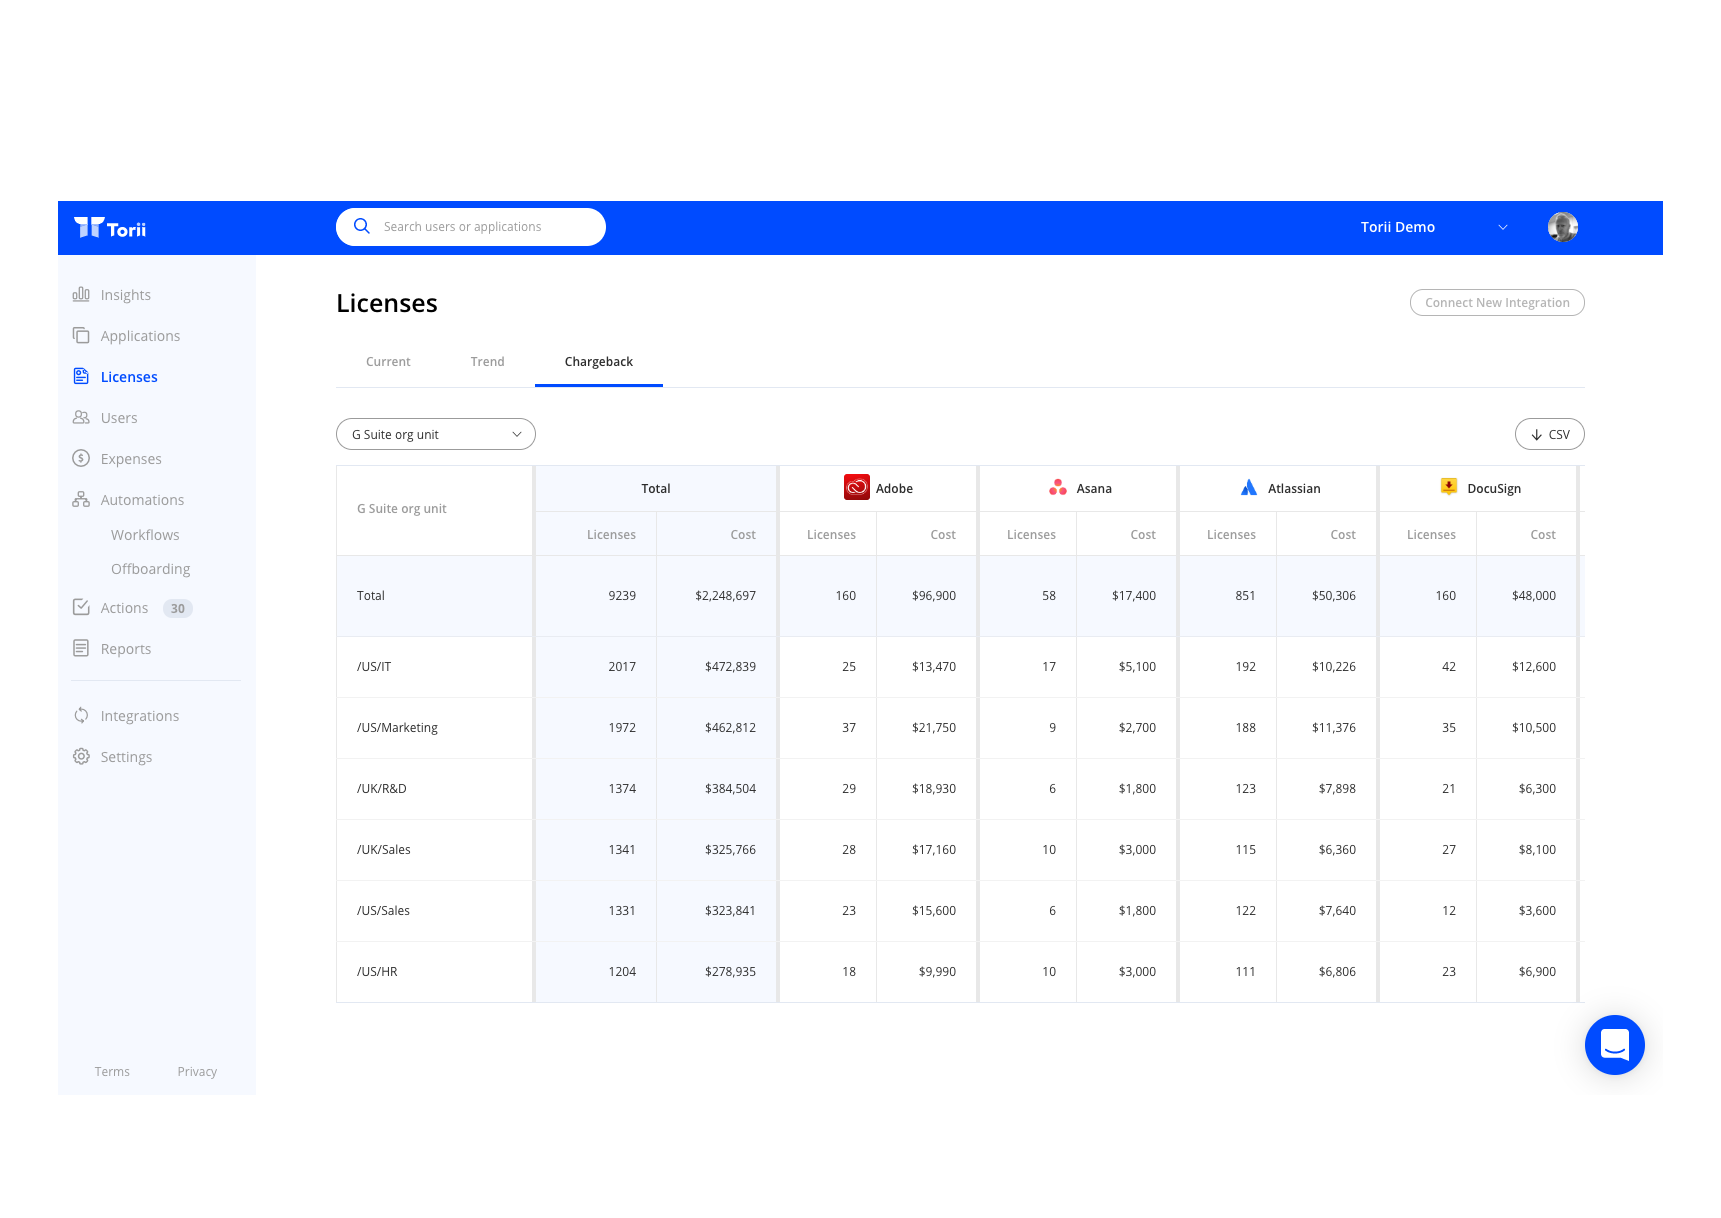Click Asana total cost $17,400
Viewport: 1721px width, 1218px height.
click(x=1134, y=596)
